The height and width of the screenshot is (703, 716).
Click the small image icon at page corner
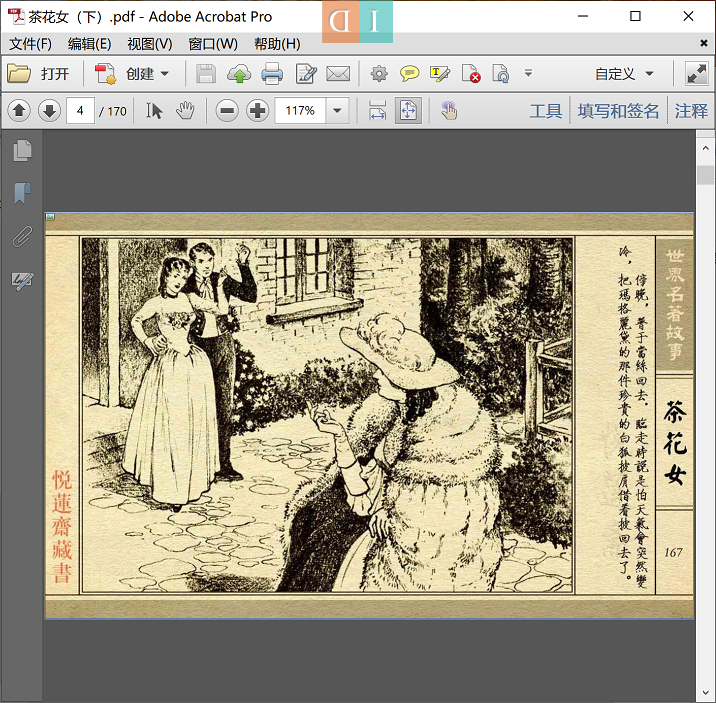click(x=51, y=217)
